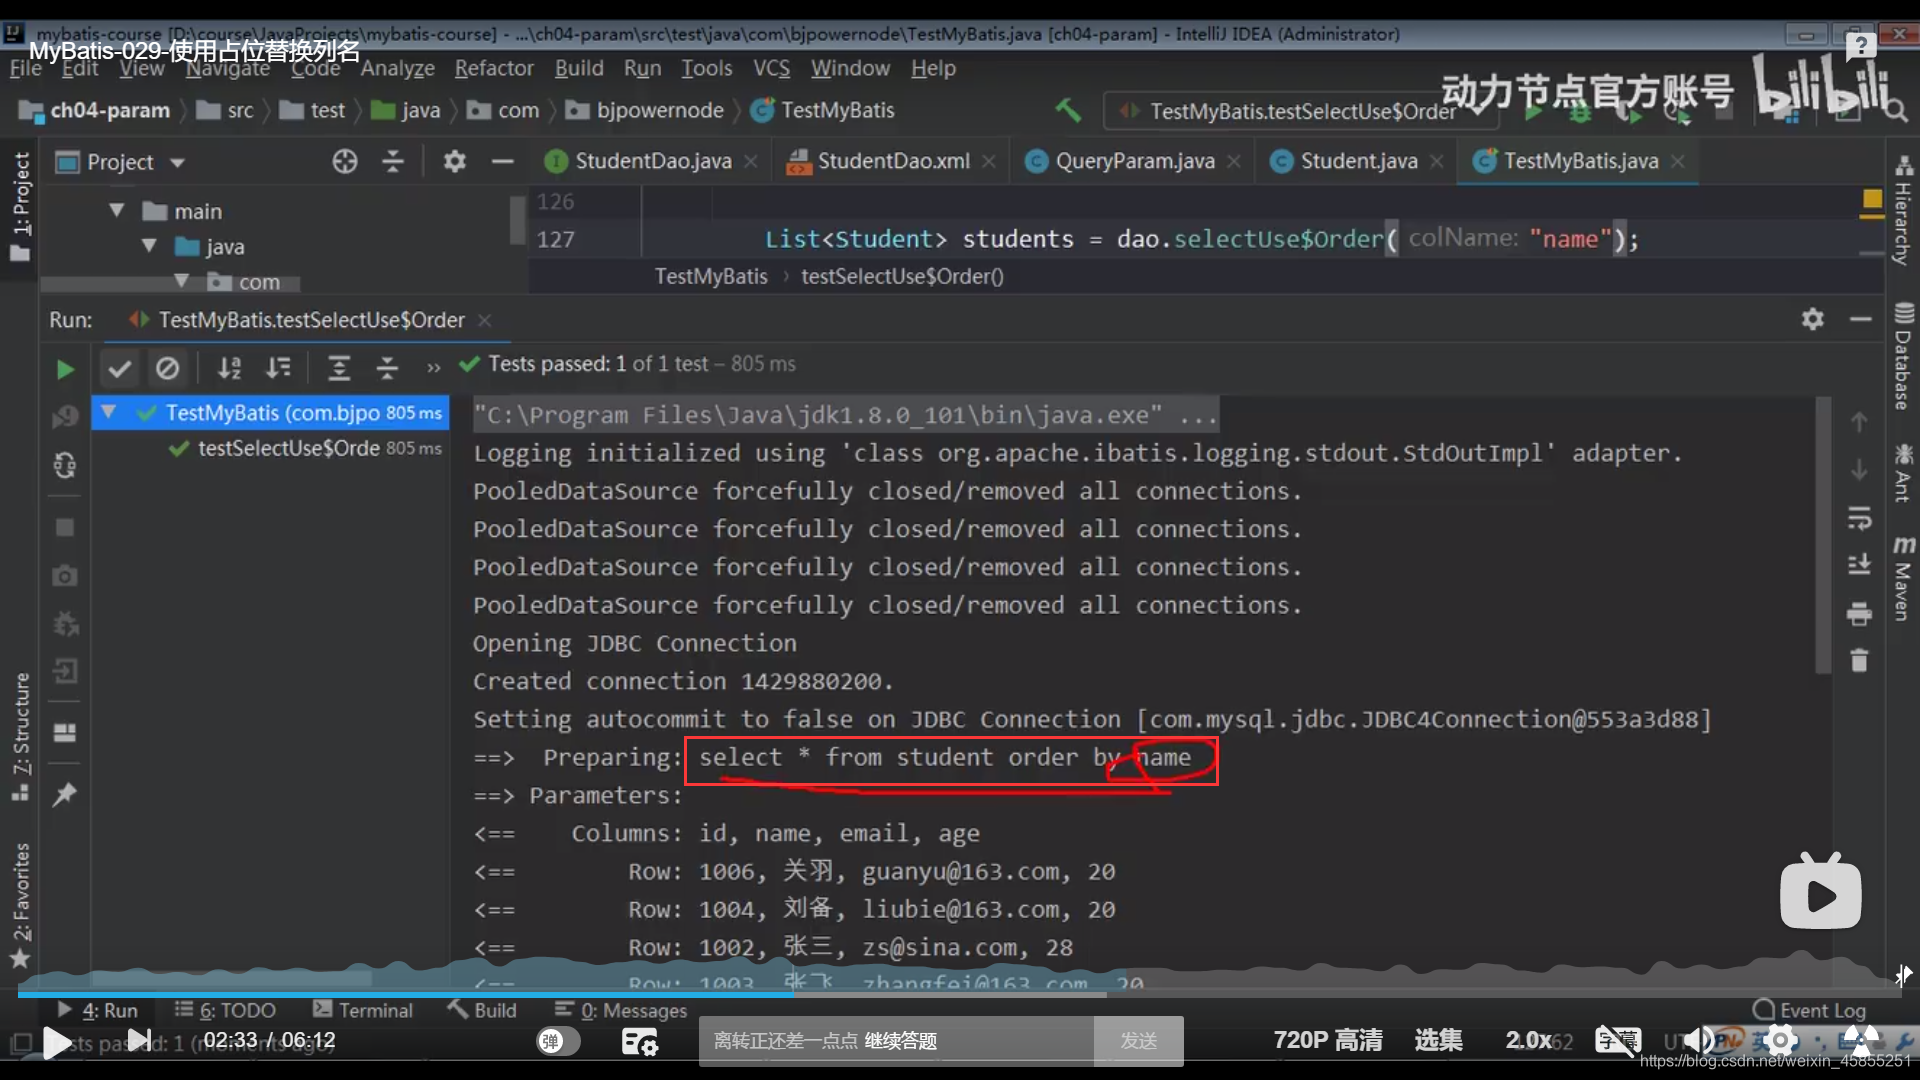Viewport: 1920px width, 1080px height.
Task: Hide the Project panel
Action: (x=503, y=161)
